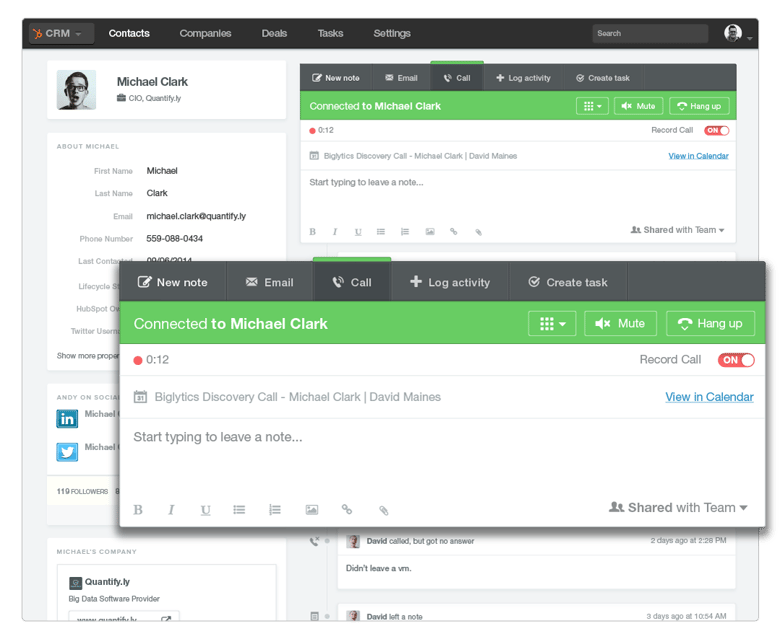Open the CRM dropdown in top navigation
This screenshot has width=780, height=639.
point(62,33)
